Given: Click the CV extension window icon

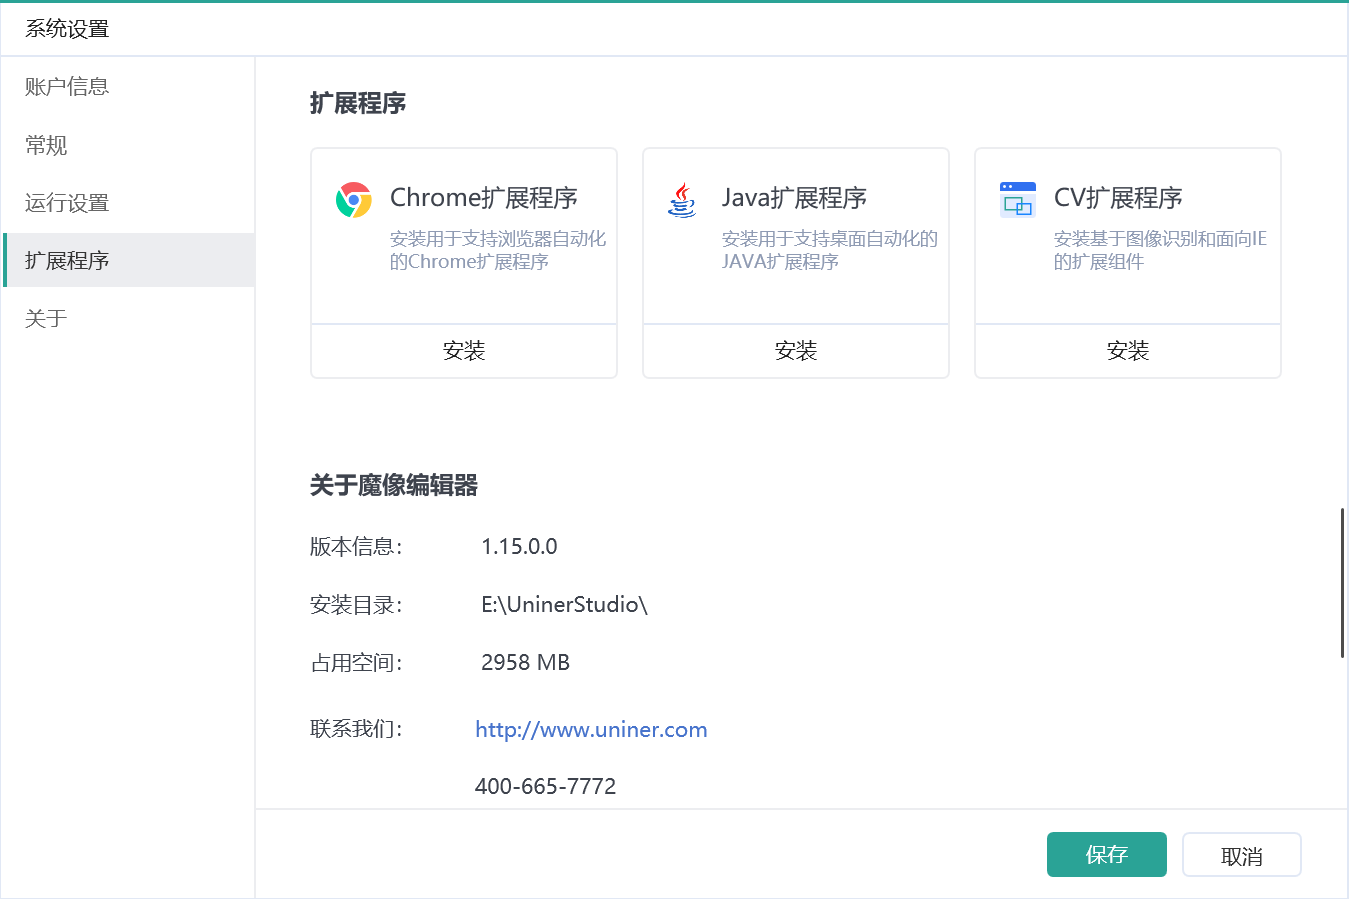Looking at the screenshot, I should pyautogui.click(x=1018, y=200).
